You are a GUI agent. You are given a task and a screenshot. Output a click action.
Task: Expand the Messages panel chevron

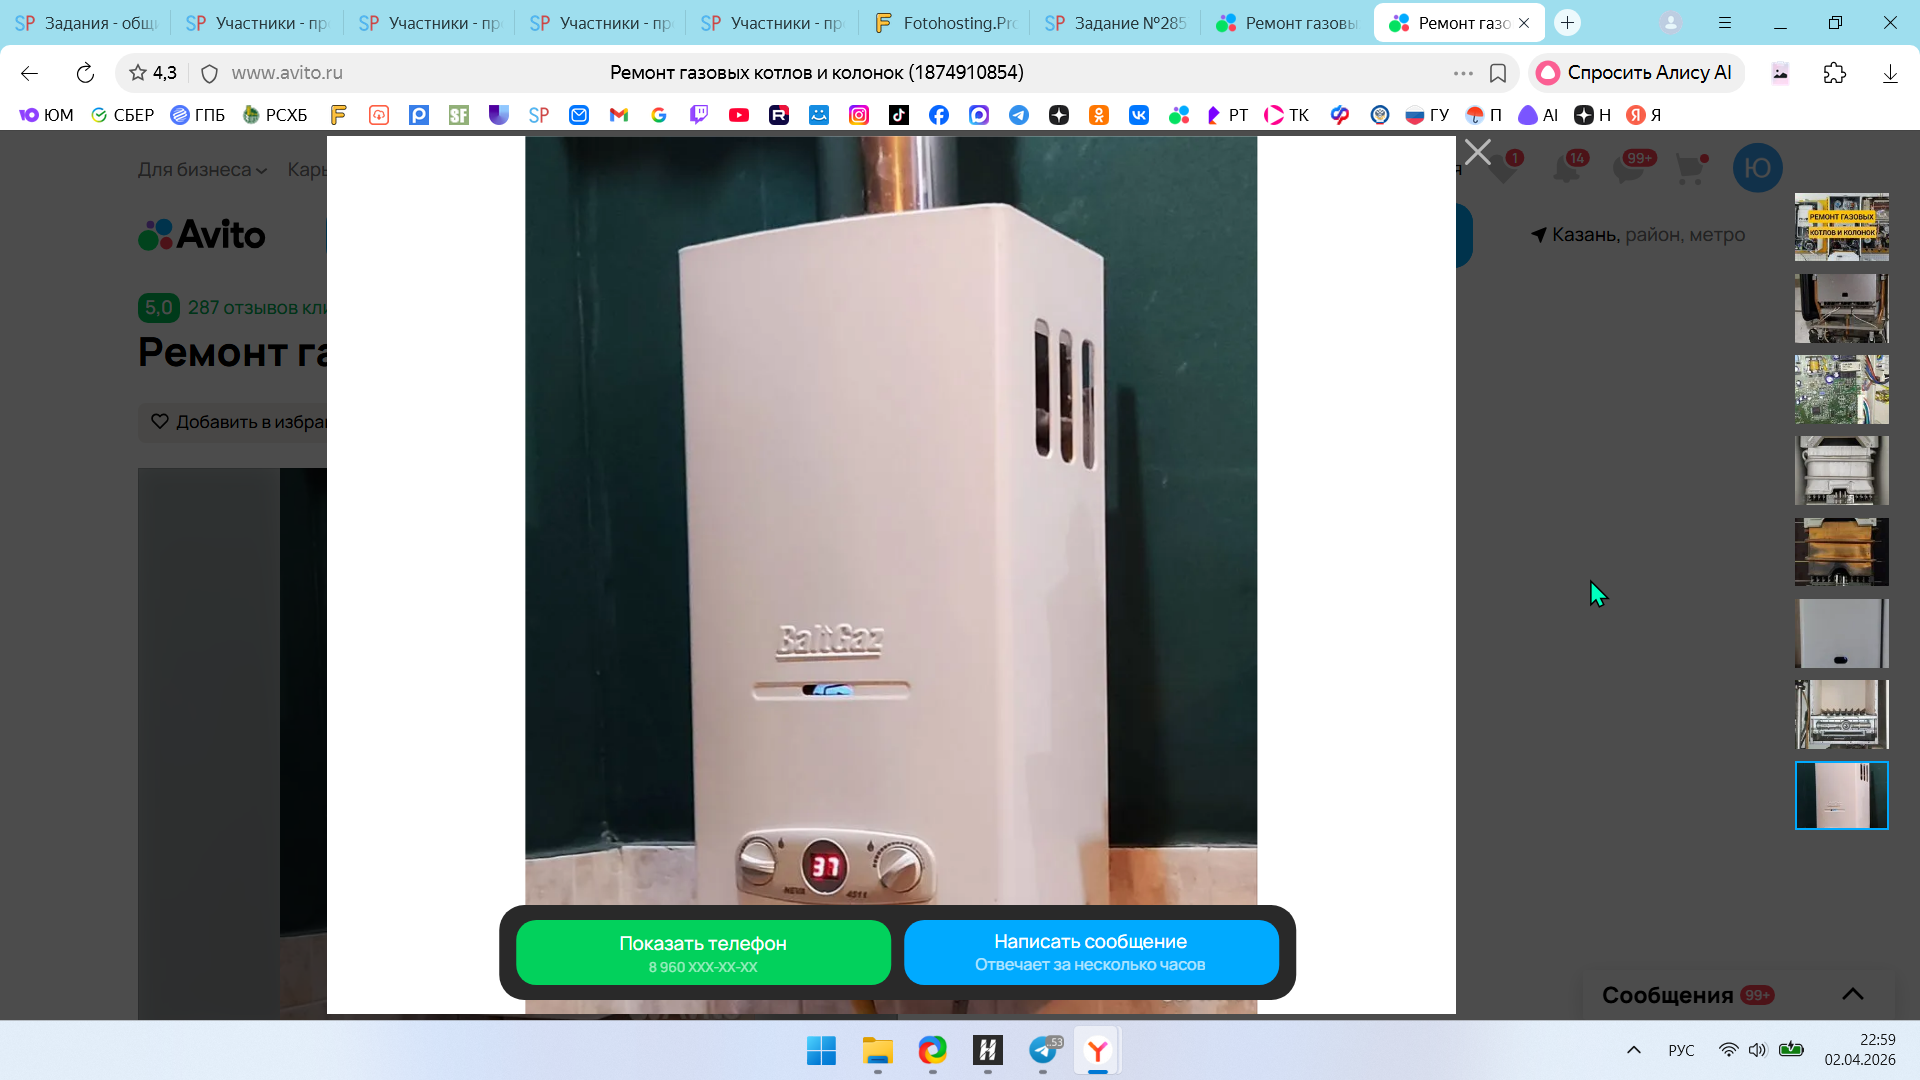(1852, 994)
